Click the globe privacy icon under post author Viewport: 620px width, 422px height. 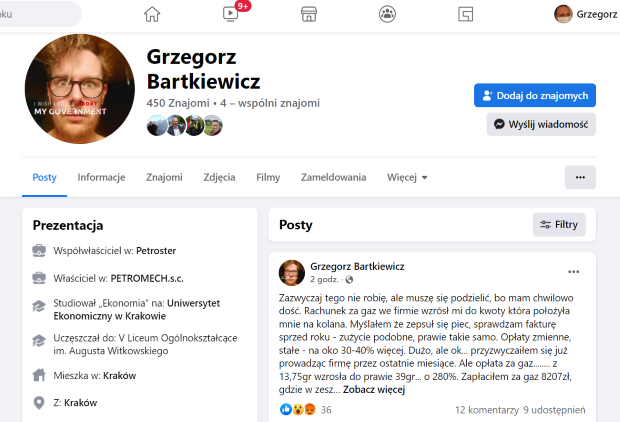(x=349, y=280)
